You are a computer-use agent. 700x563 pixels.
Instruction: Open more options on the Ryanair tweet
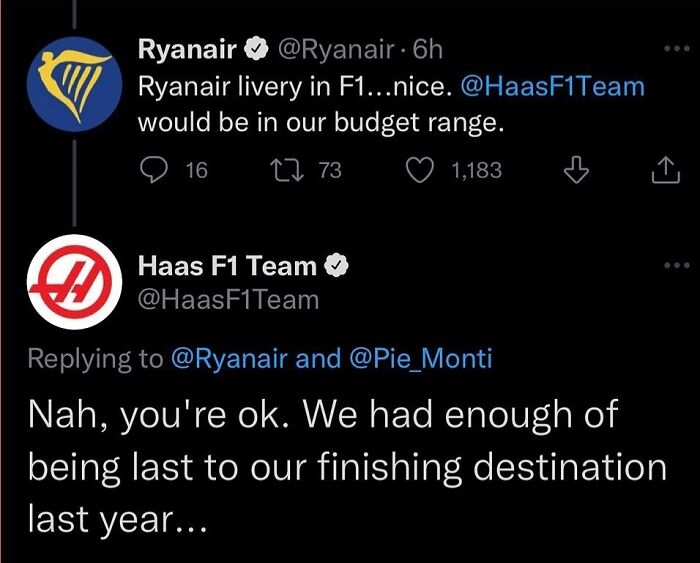point(677,49)
